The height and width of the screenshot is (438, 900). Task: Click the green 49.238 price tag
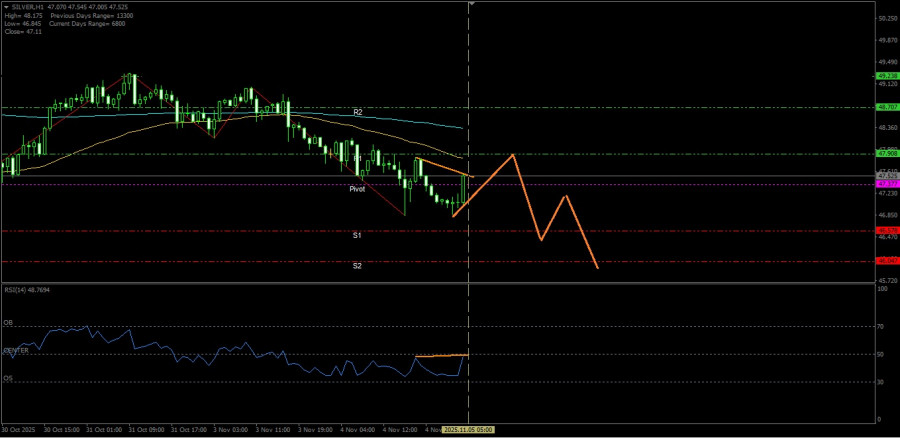tap(886, 75)
